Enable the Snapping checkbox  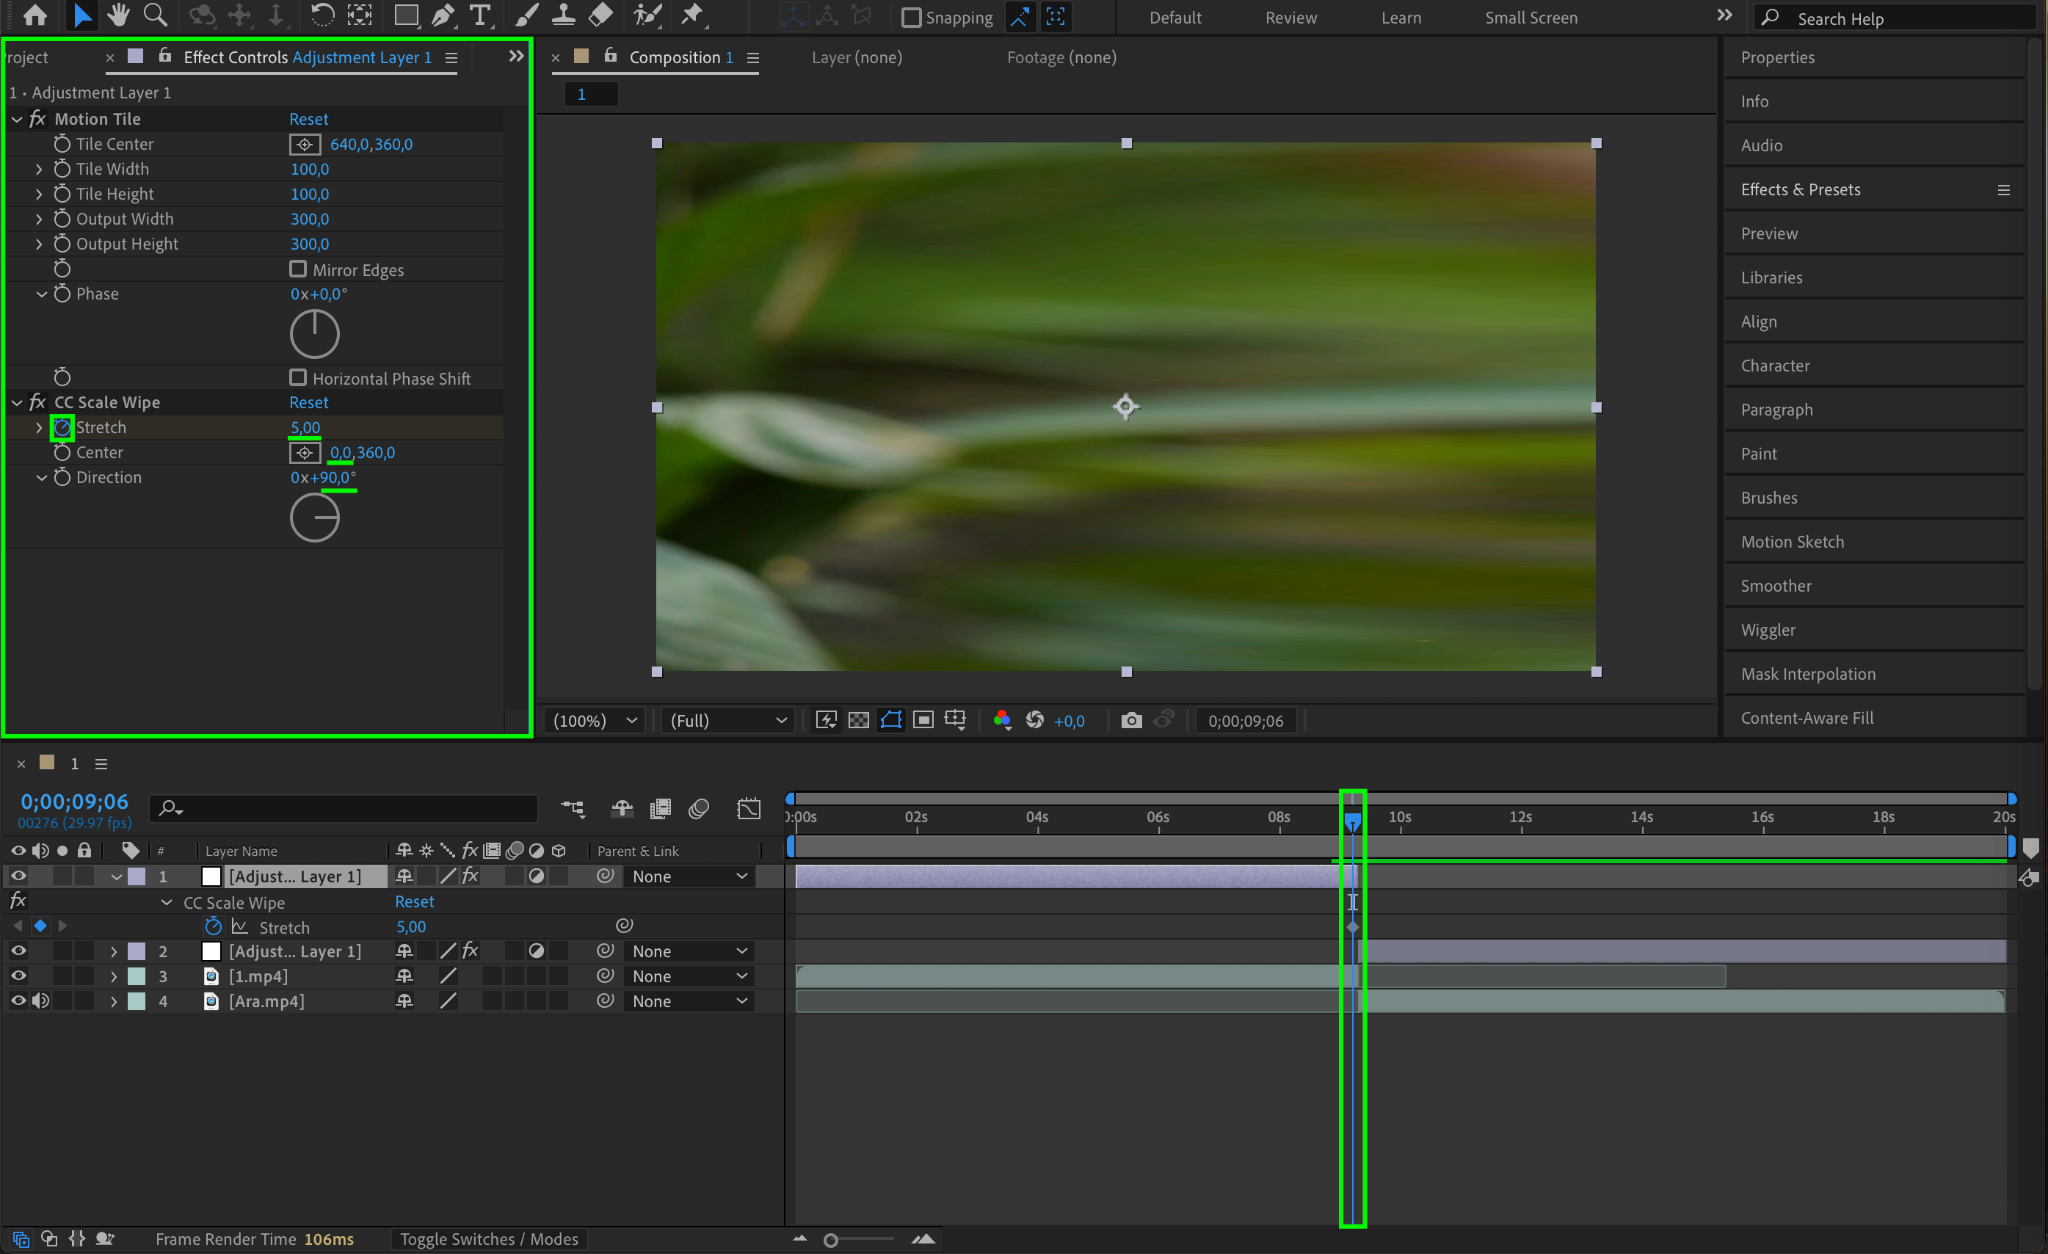[911, 18]
